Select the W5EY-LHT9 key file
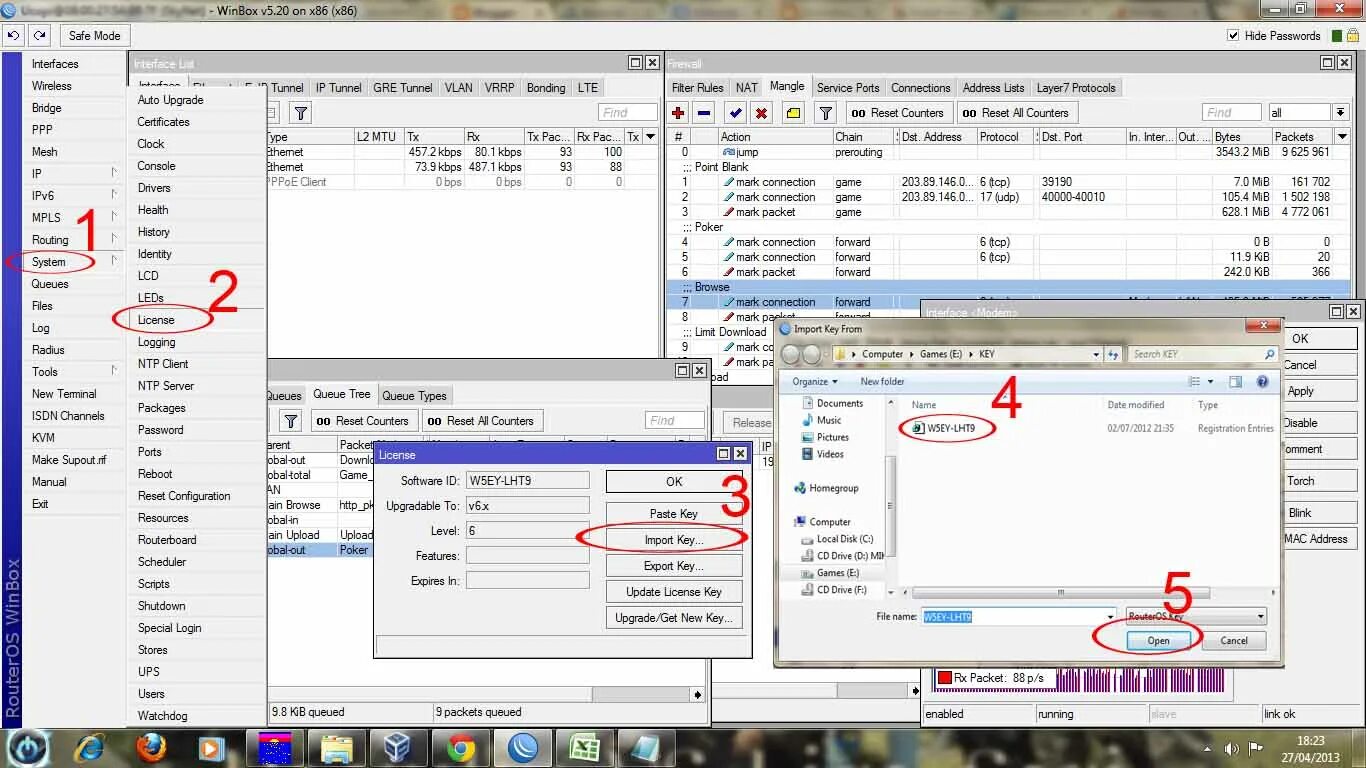The image size is (1366, 768). 950,428
